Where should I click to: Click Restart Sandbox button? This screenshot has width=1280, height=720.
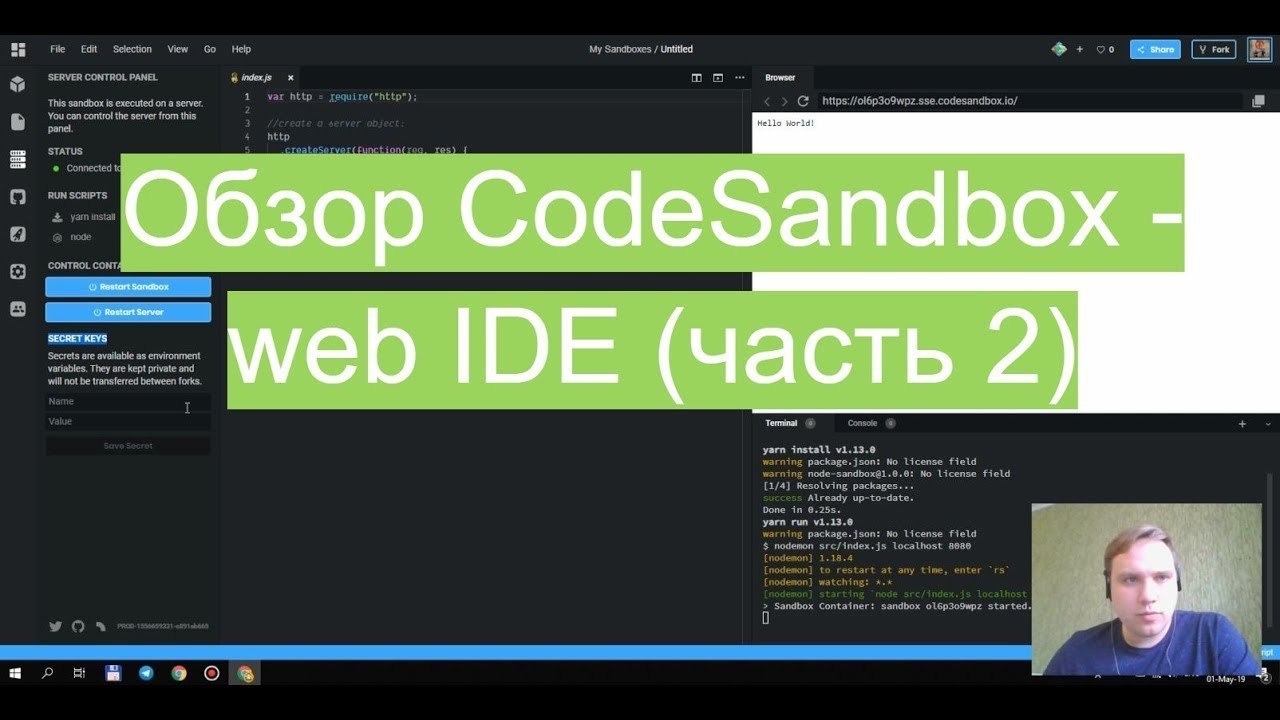[x=128, y=287]
